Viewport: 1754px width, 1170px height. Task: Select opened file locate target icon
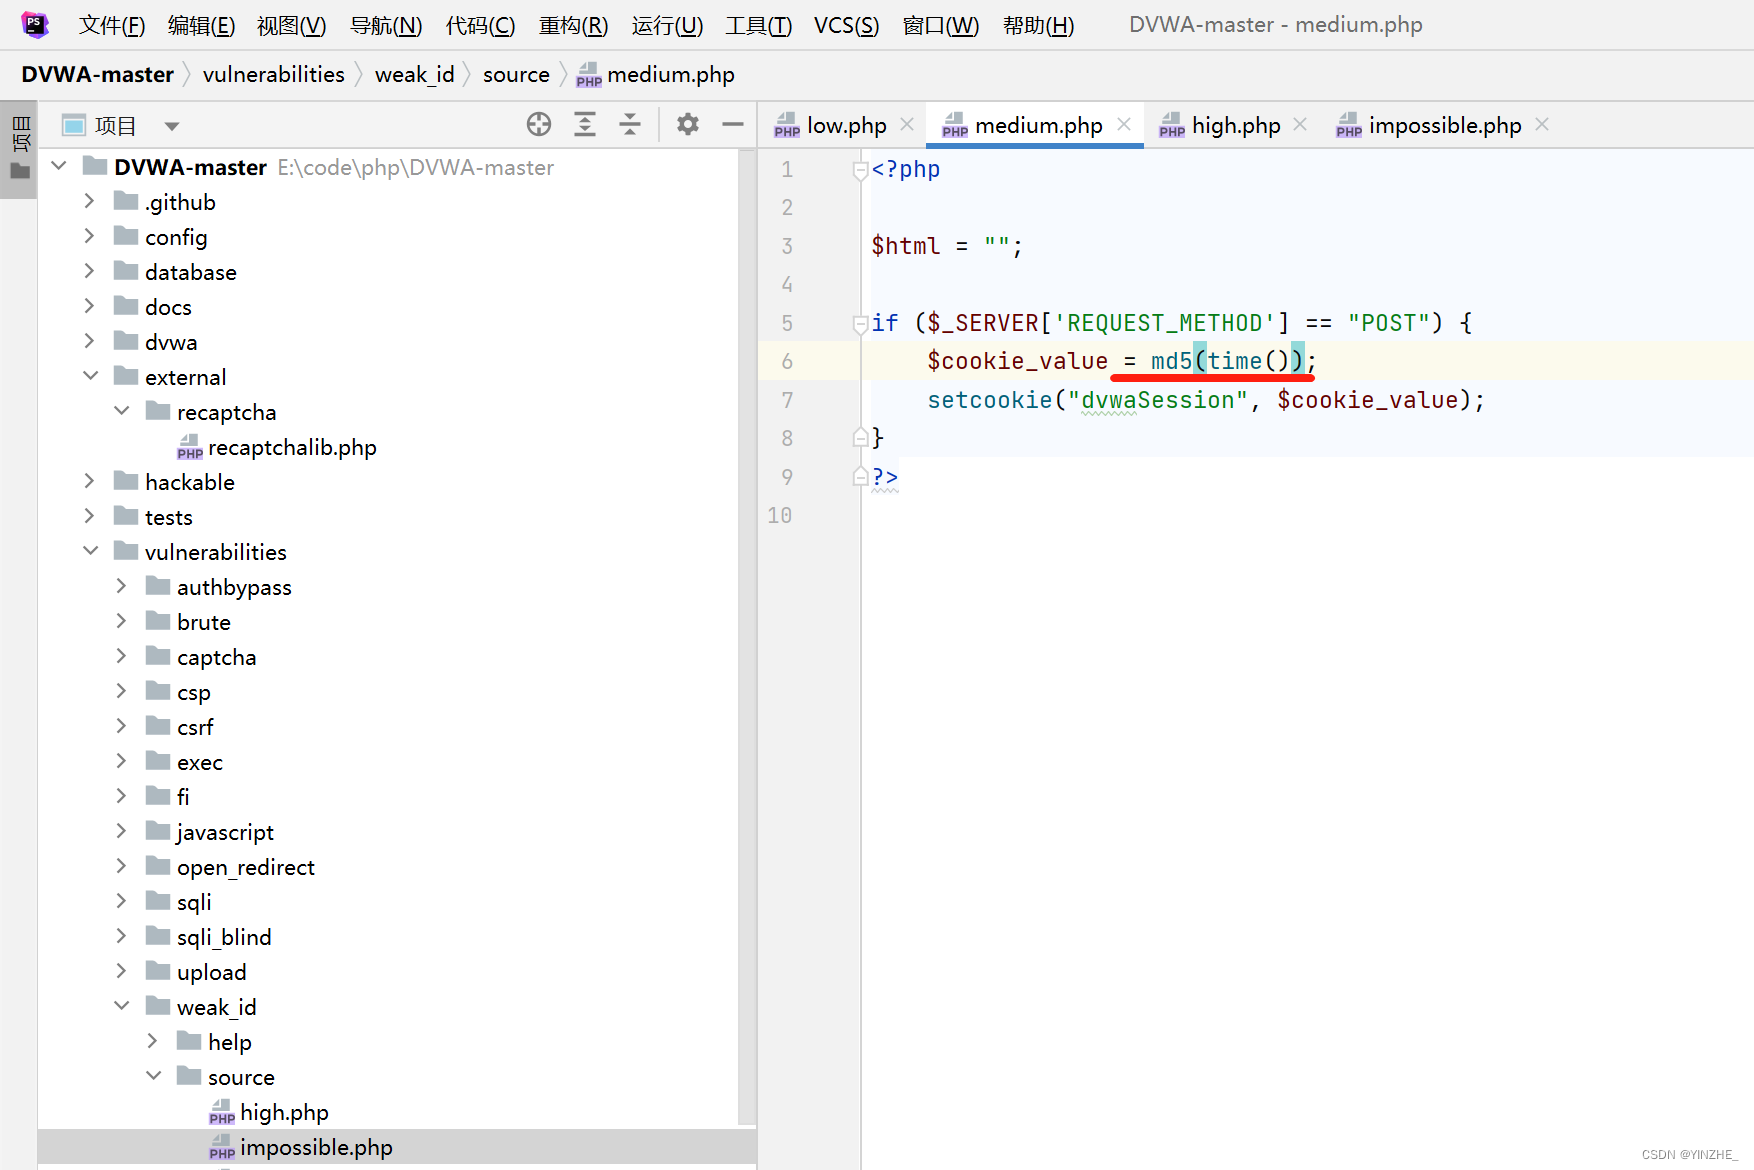pos(539,124)
